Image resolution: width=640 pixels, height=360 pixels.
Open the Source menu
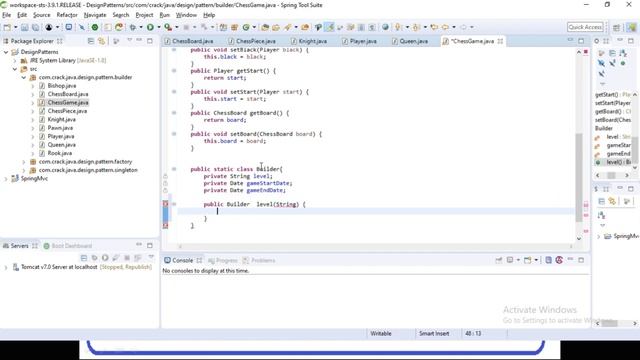pyautogui.click(x=42, y=15)
